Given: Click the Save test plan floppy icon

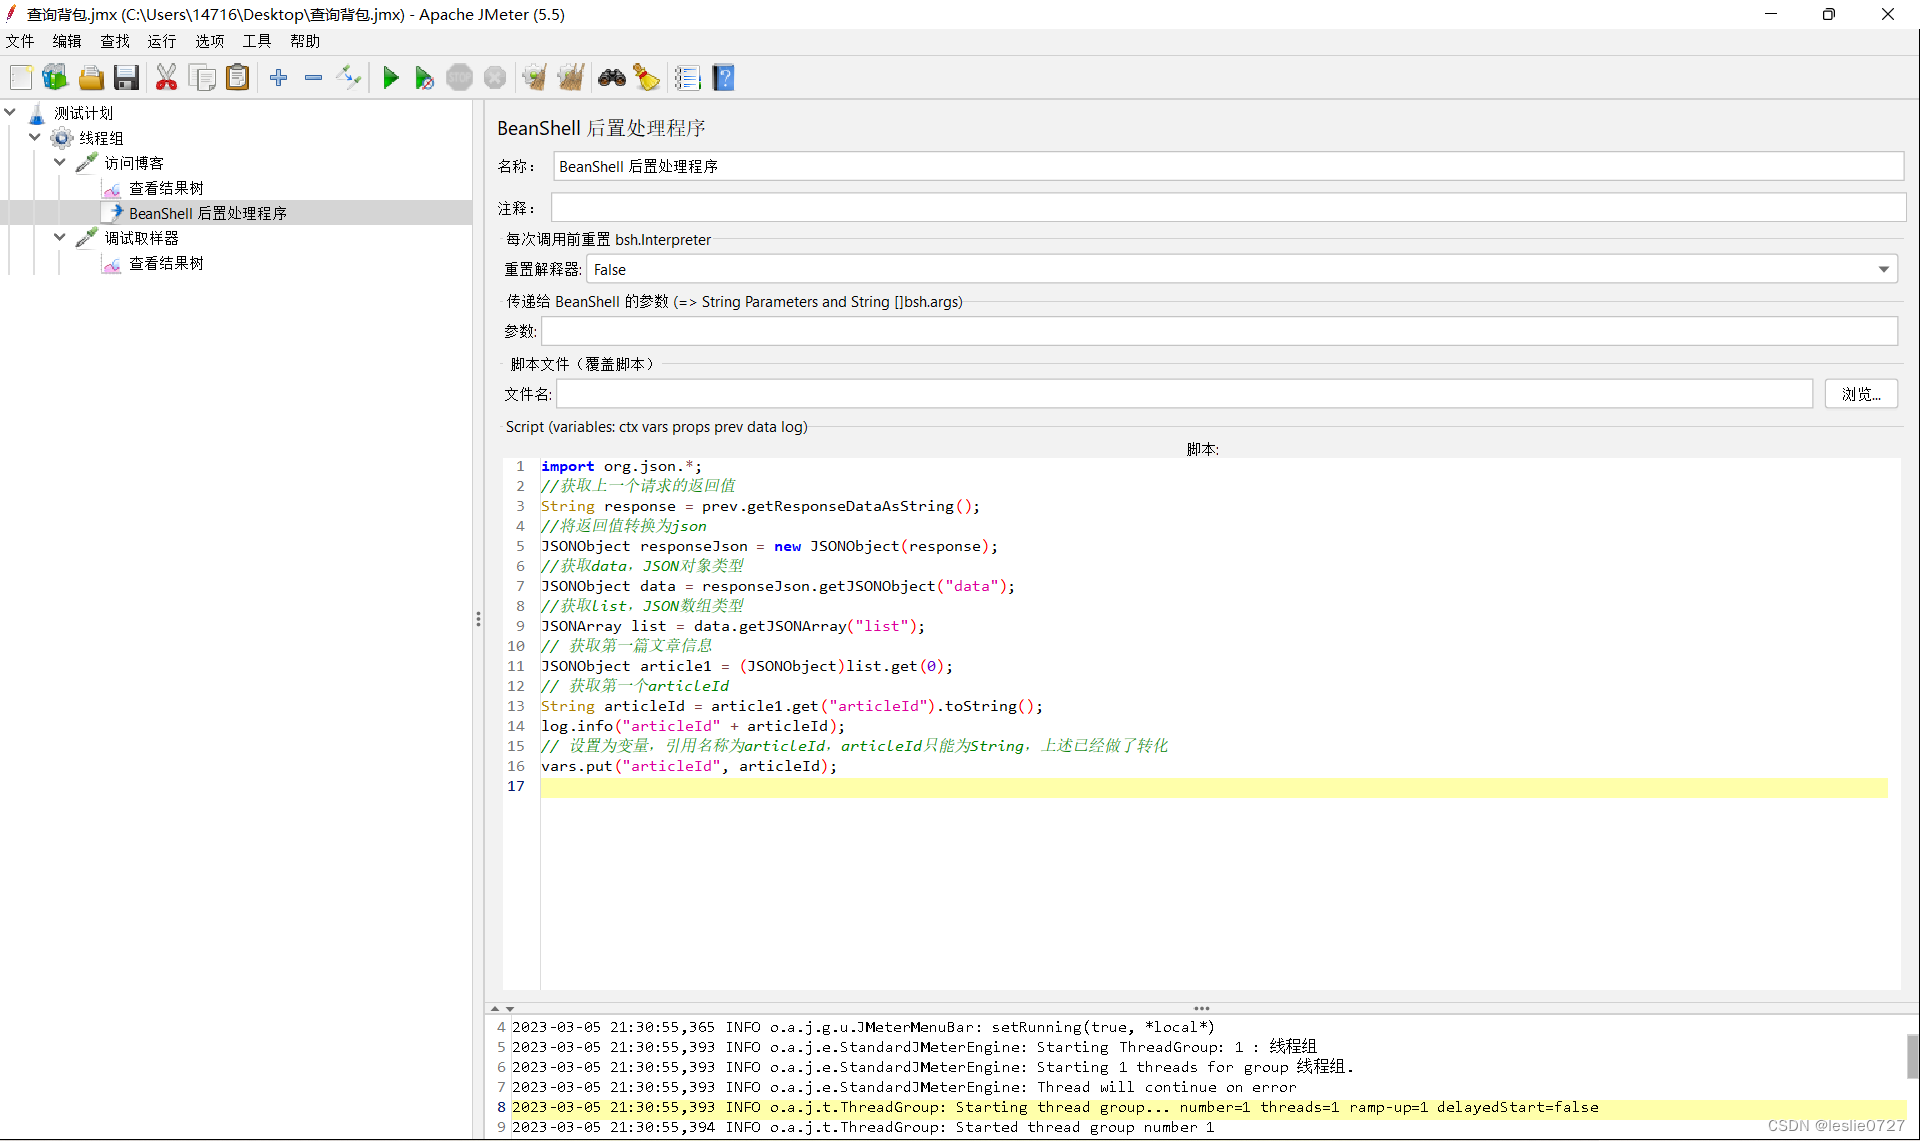Looking at the screenshot, I should click(x=126, y=78).
